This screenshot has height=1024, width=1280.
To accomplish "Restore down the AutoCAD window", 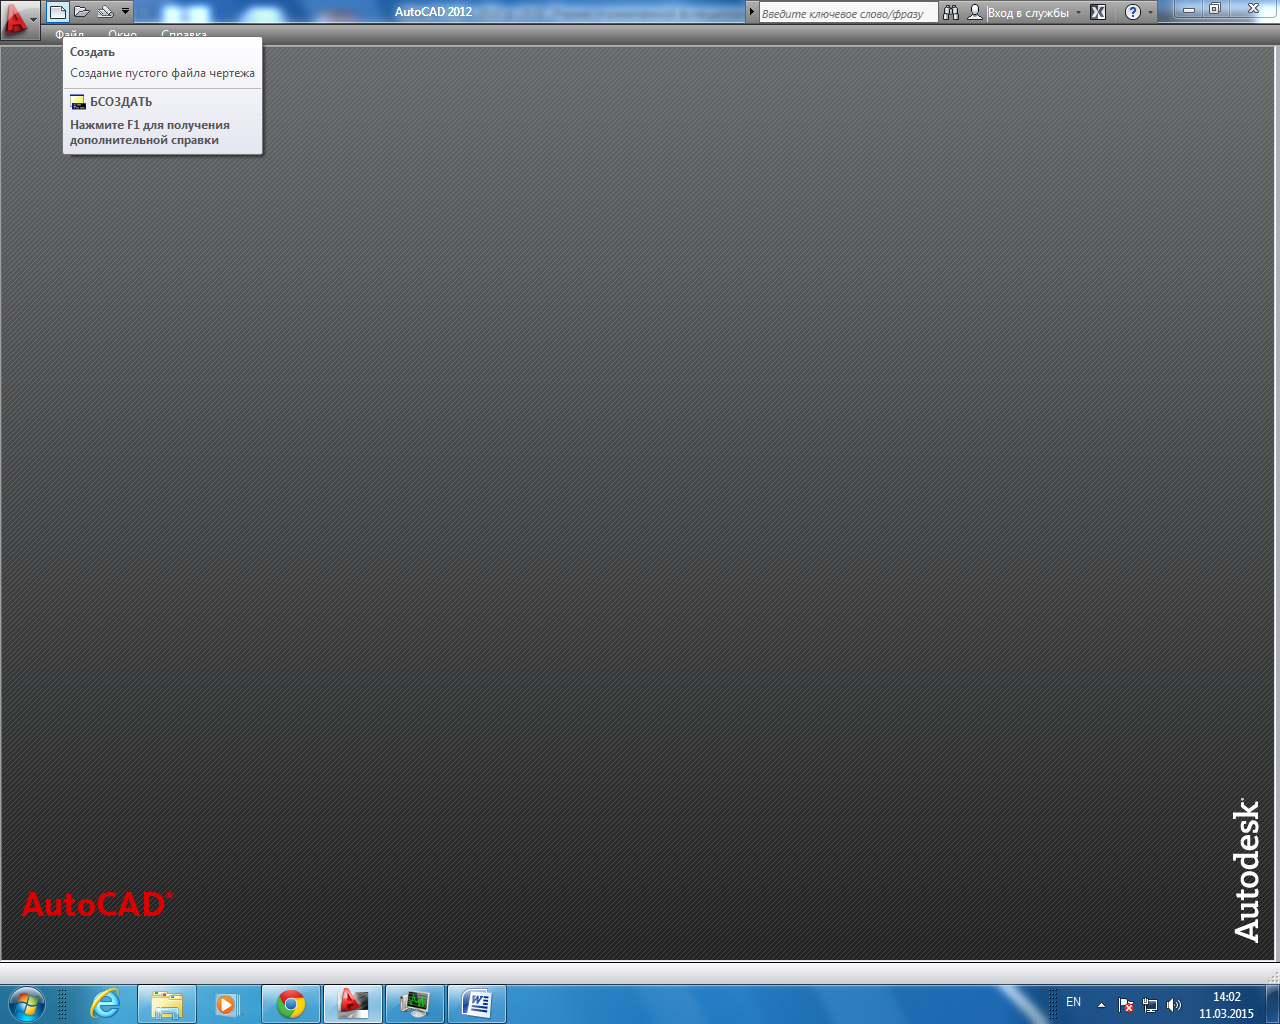I will tap(1215, 10).
